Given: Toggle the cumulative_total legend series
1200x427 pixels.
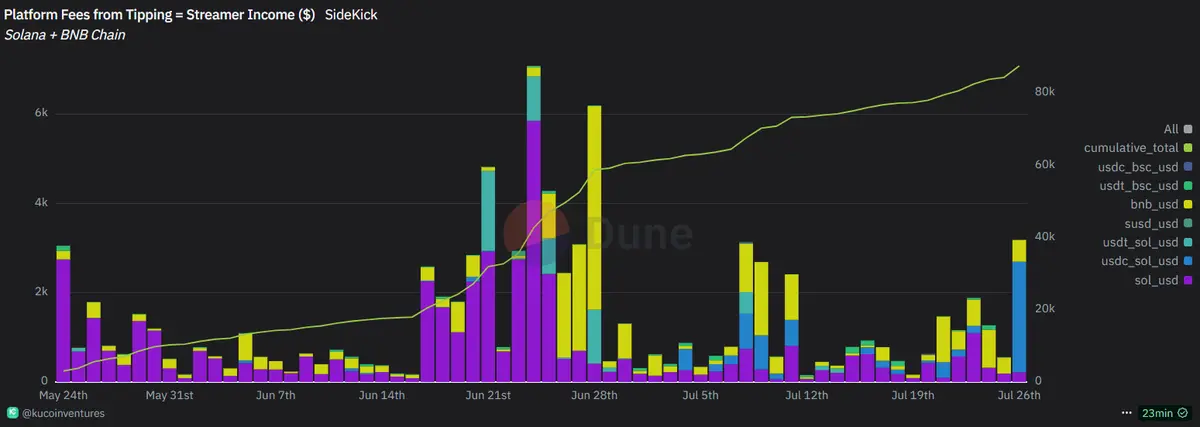Looking at the screenshot, I should (x=1138, y=148).
